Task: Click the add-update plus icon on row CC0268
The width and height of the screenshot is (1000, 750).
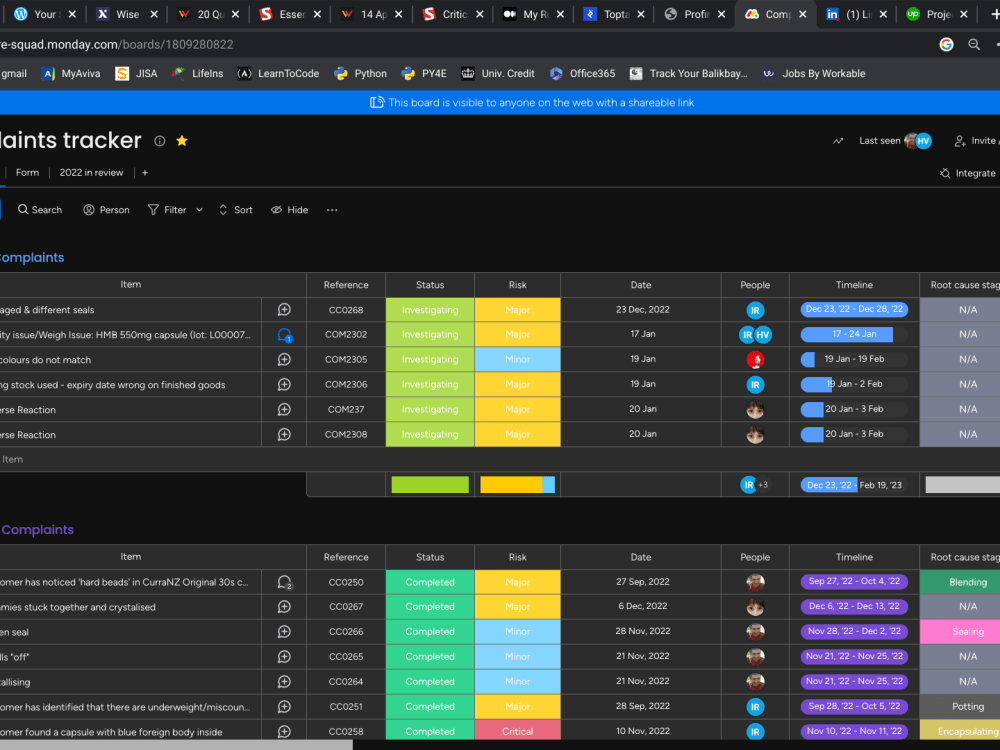Action: point(284,309)
